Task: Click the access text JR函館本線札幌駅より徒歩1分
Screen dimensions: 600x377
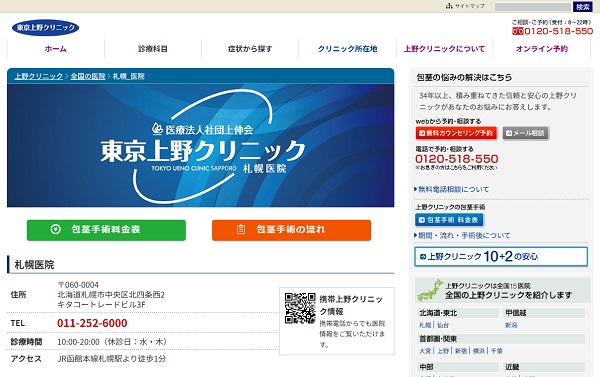Action: click(111, 359)
